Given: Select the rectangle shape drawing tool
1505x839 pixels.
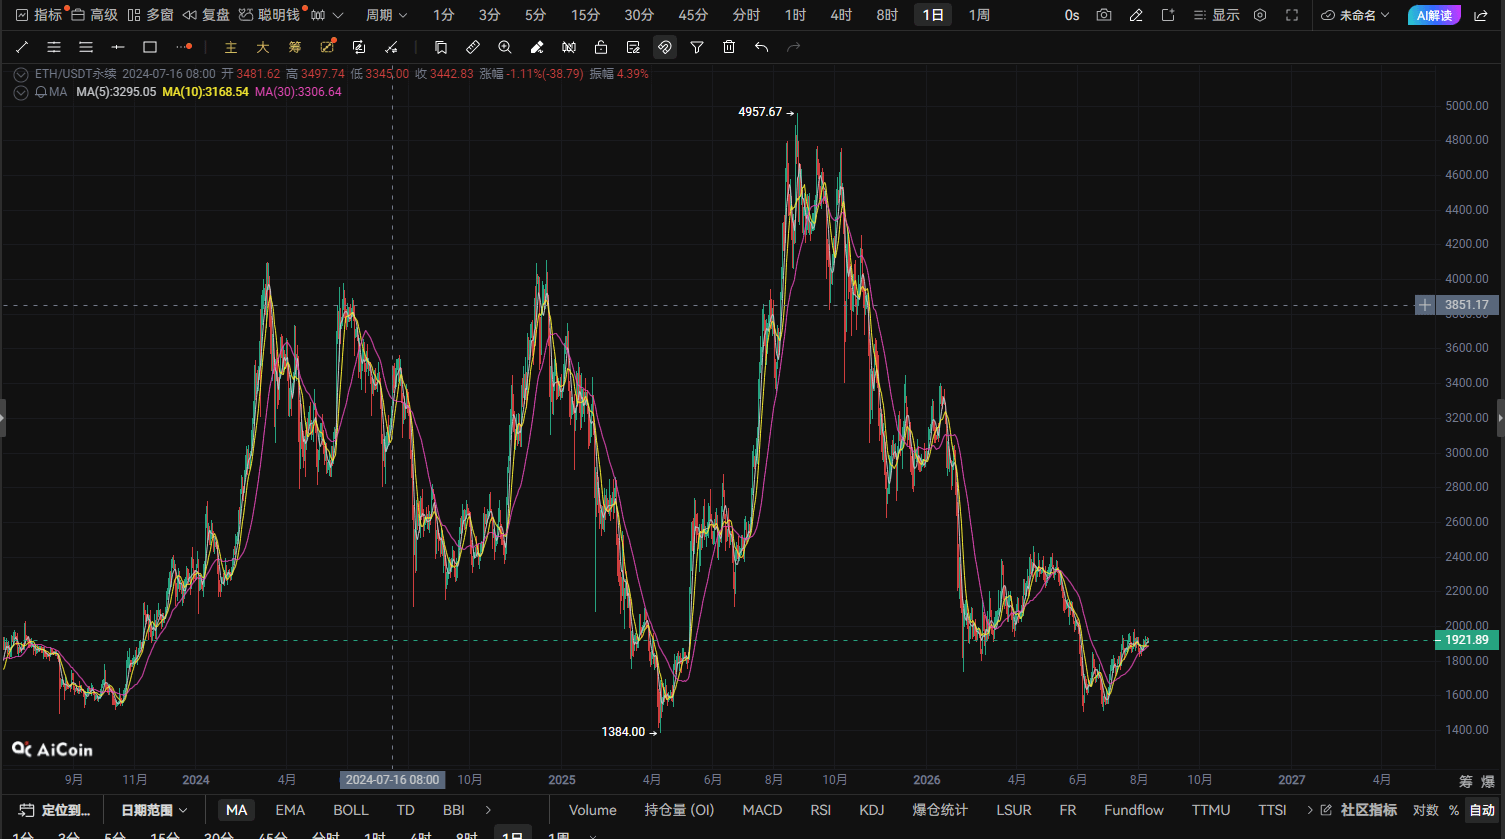Looking at the screenshot, I should point(150,47).
